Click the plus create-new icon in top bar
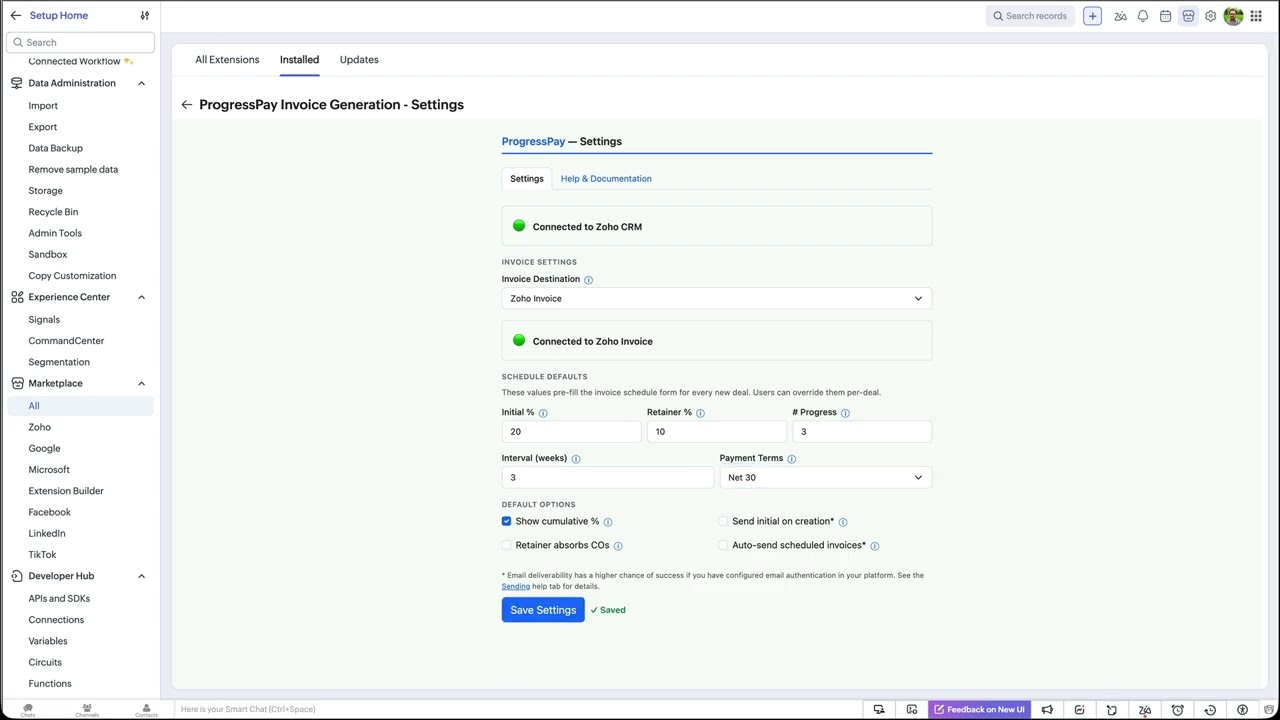This screenshot has height=720, width=1280. click(x=1092, y=16)
